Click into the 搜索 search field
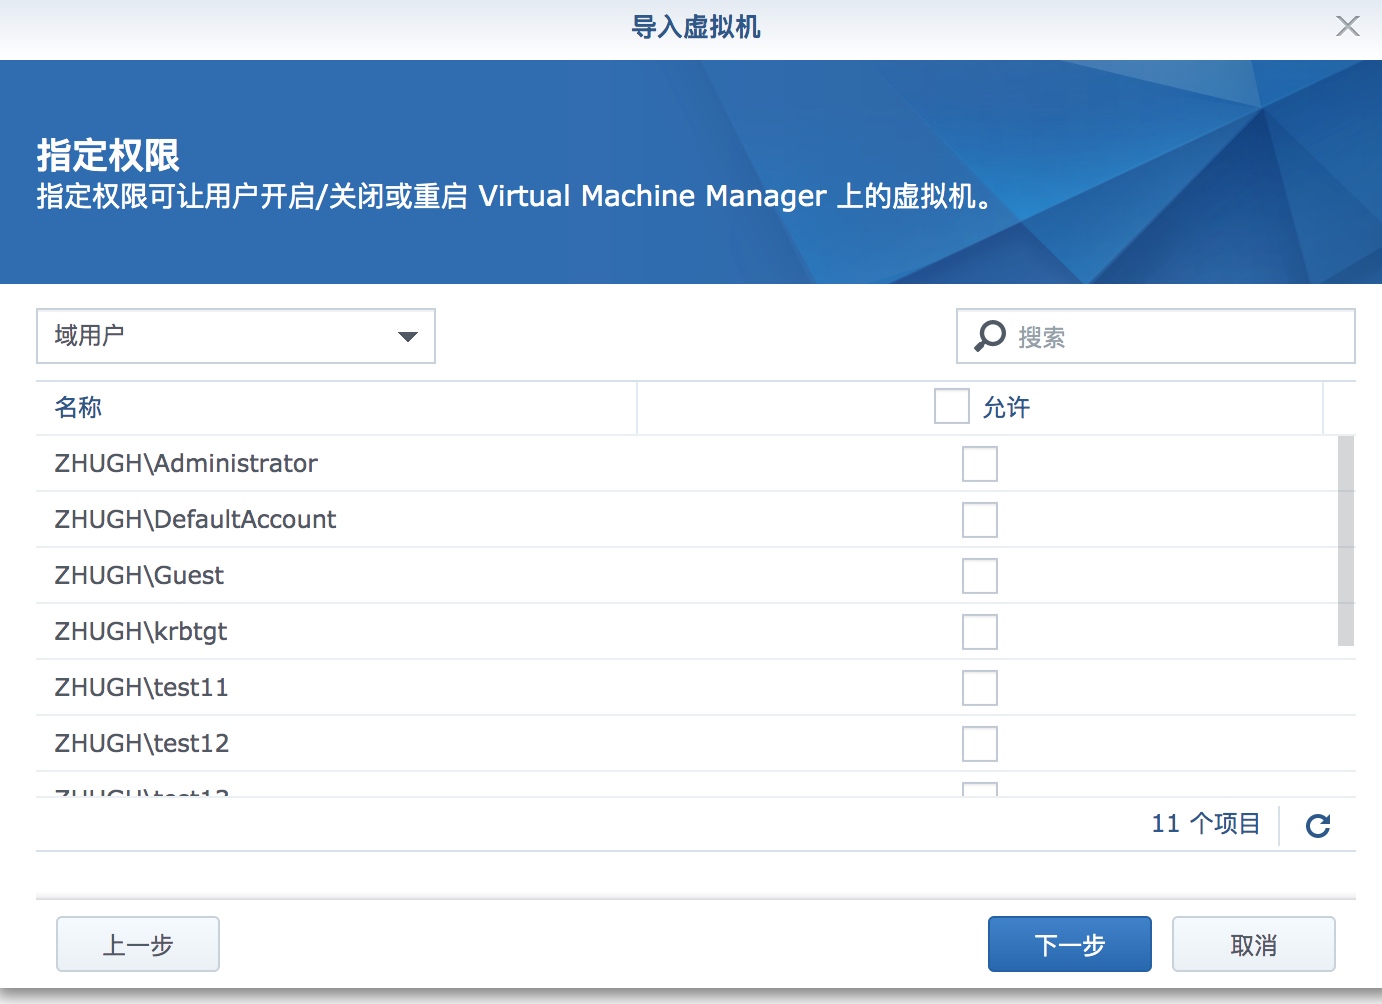This screenshot has height=1004, width=1382. click(x=1156, y=336)
